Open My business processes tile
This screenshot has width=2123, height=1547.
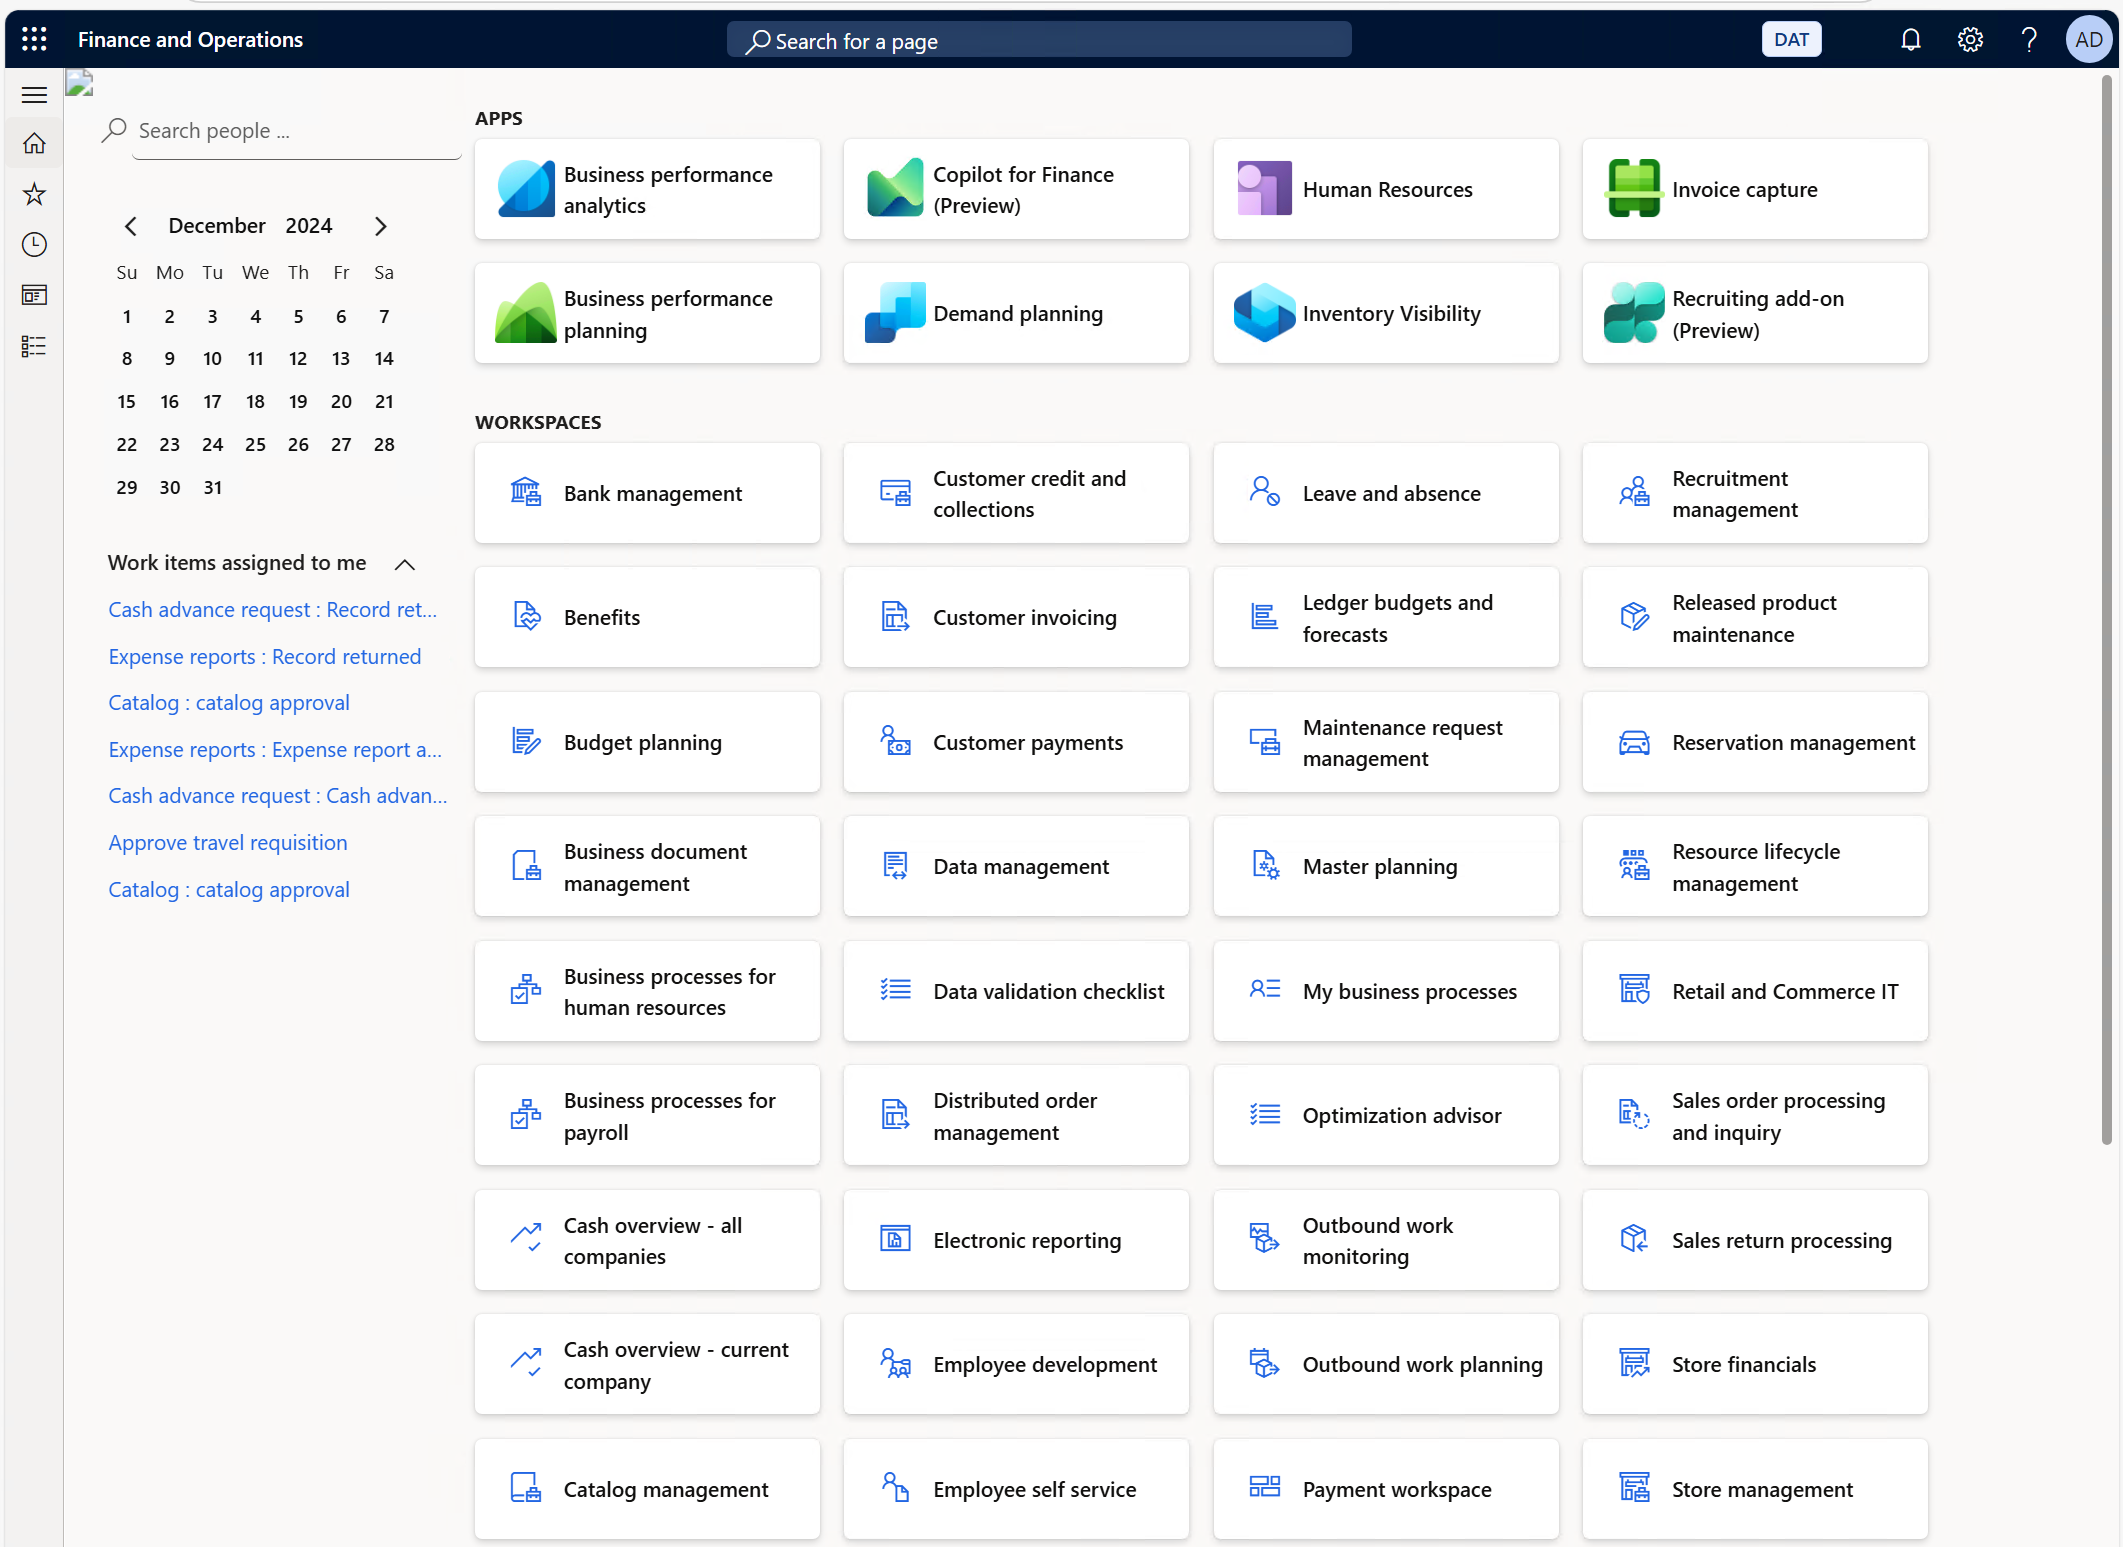tap(1386, 991)
